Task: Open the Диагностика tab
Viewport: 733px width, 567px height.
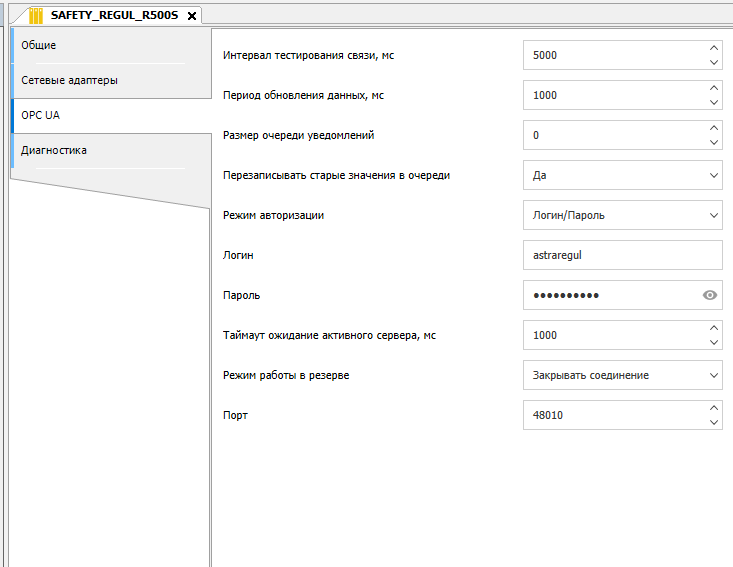Action: (x=54, y=150)
